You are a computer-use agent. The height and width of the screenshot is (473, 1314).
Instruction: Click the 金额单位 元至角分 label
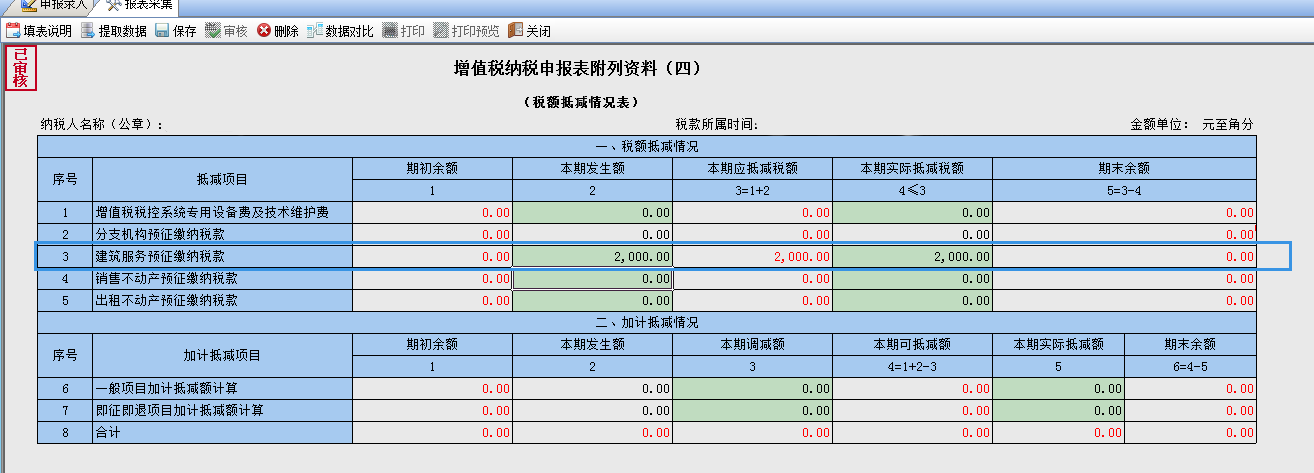[1192, 125]
